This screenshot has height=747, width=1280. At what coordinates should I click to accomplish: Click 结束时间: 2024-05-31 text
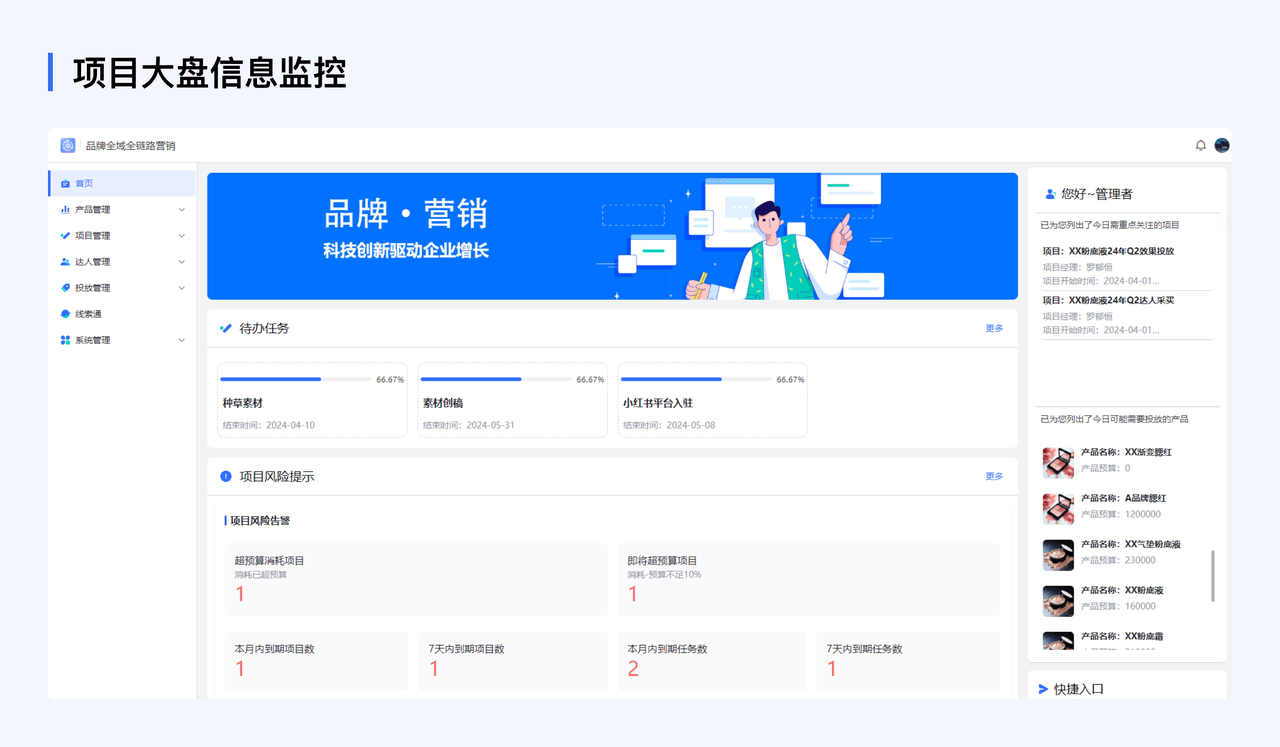pos(468,425)
